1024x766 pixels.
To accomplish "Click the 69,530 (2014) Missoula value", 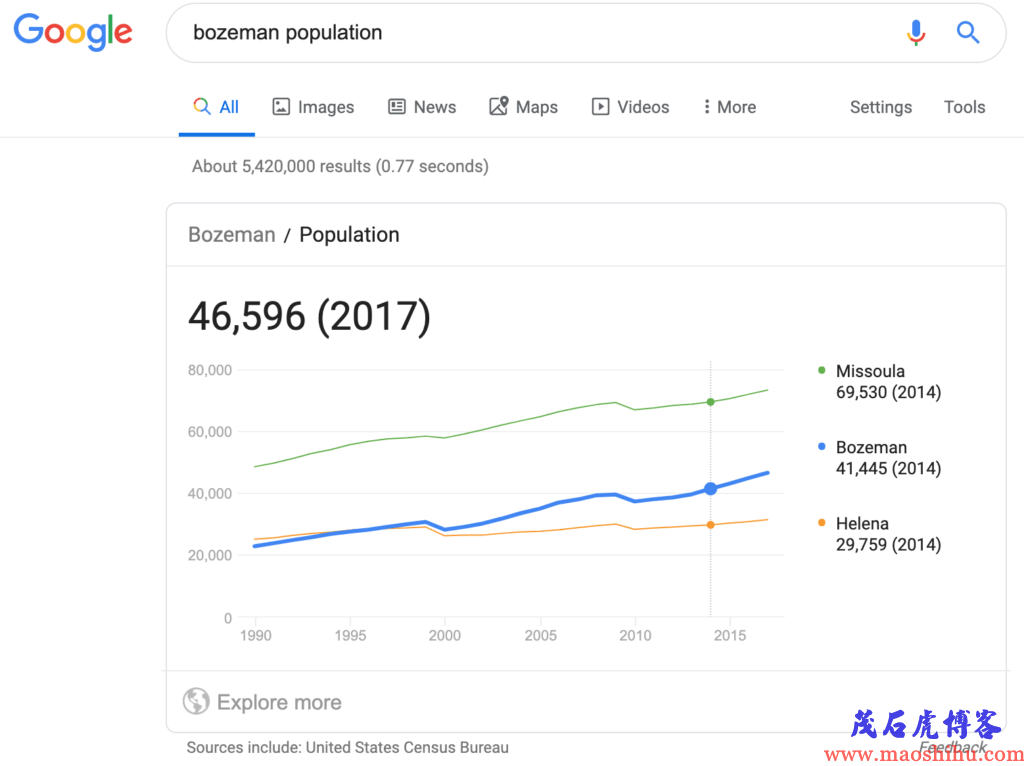I will (888, 392).
